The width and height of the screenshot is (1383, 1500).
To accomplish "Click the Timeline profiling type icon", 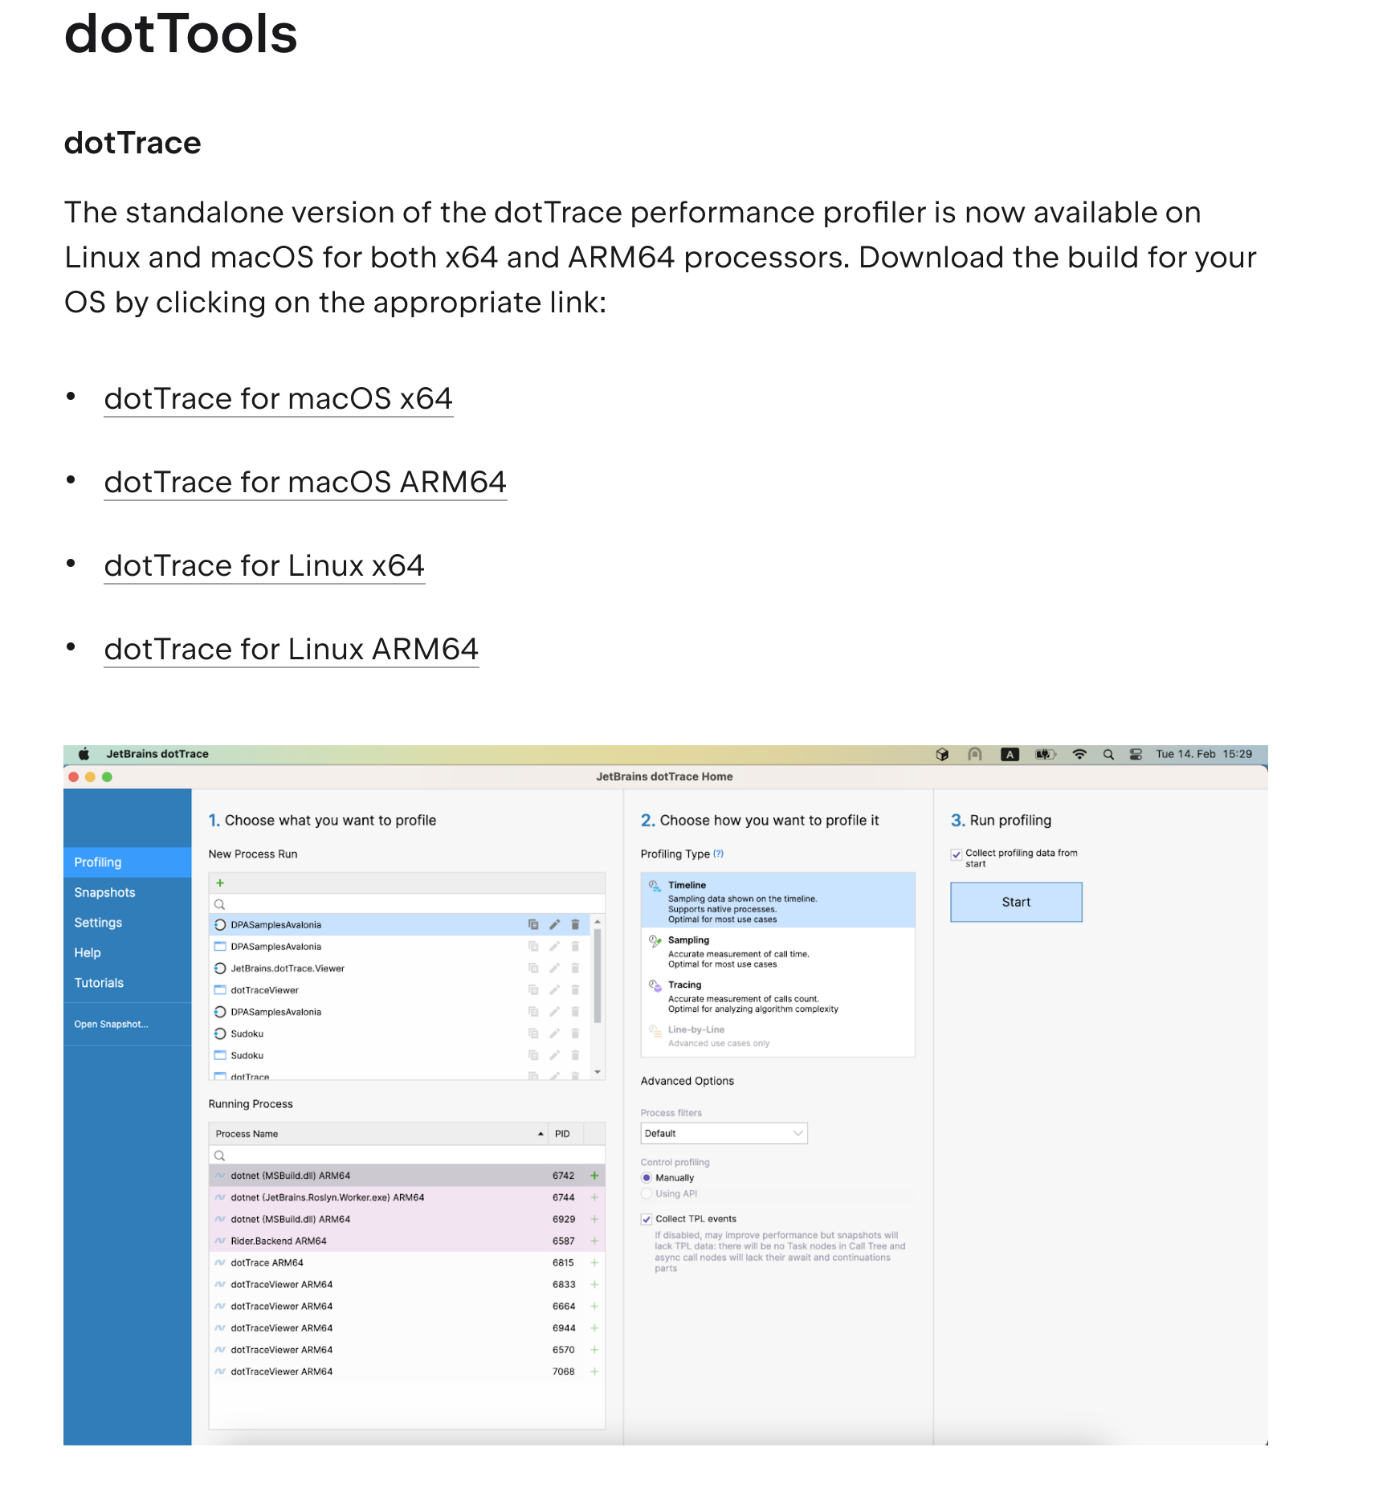I will click(x=655, y=886).
